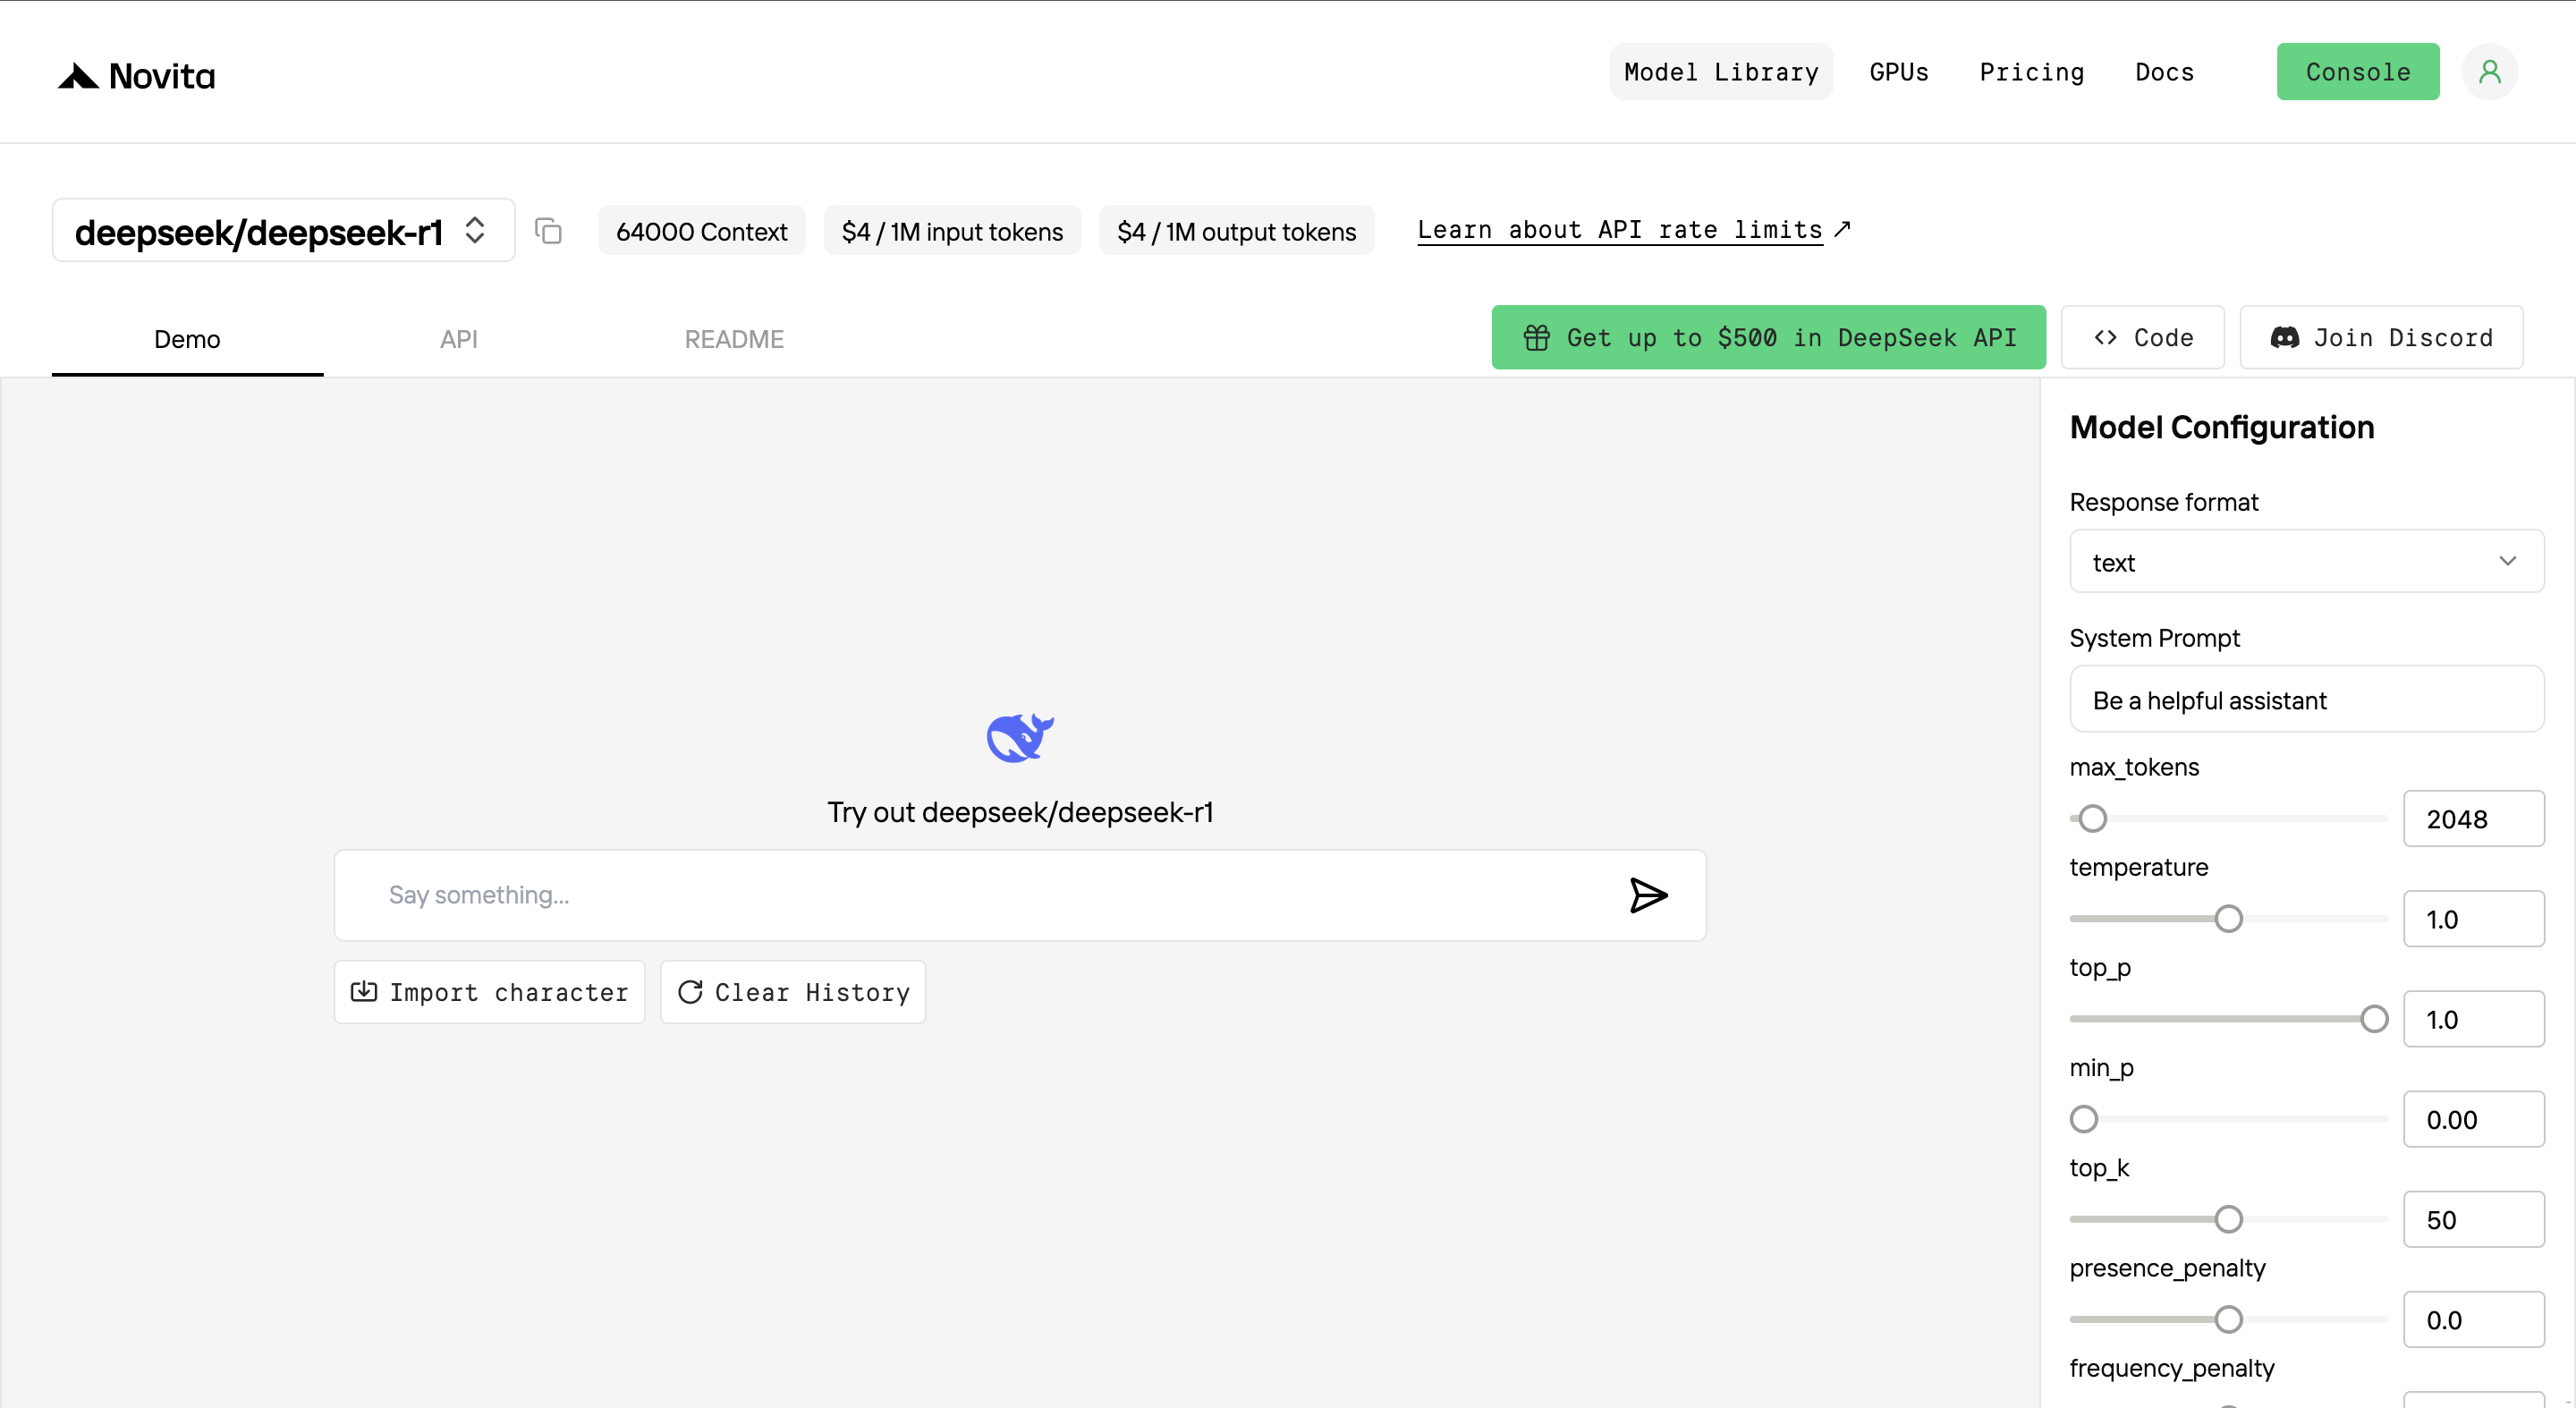The width and height of the screenshot is (2576, 1408).
Task: Click the top_p slider handle
Action: 2373,1018
